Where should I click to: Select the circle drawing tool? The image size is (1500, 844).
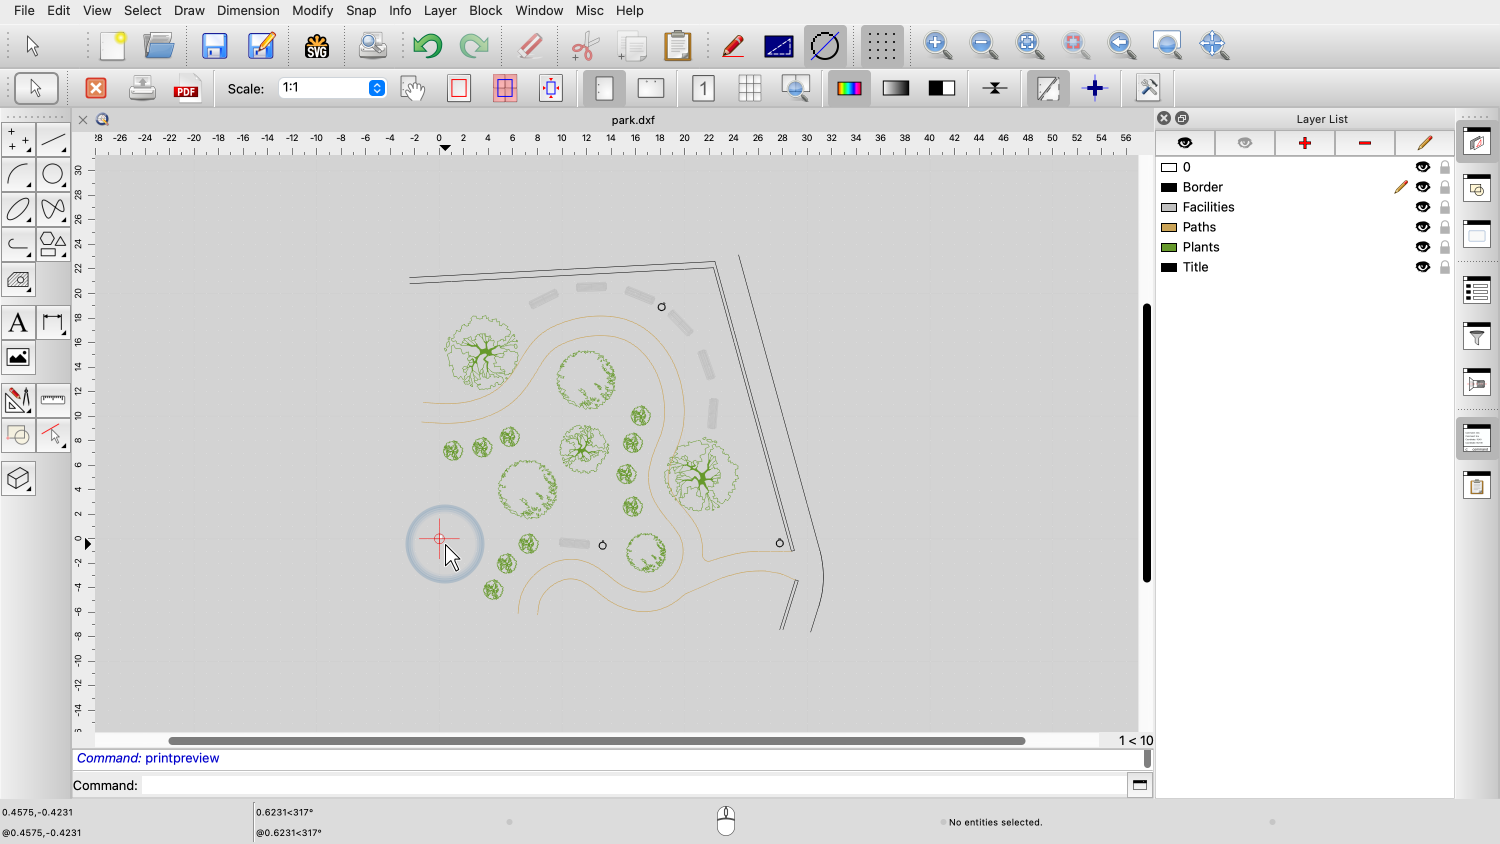(x=53, y=175)
